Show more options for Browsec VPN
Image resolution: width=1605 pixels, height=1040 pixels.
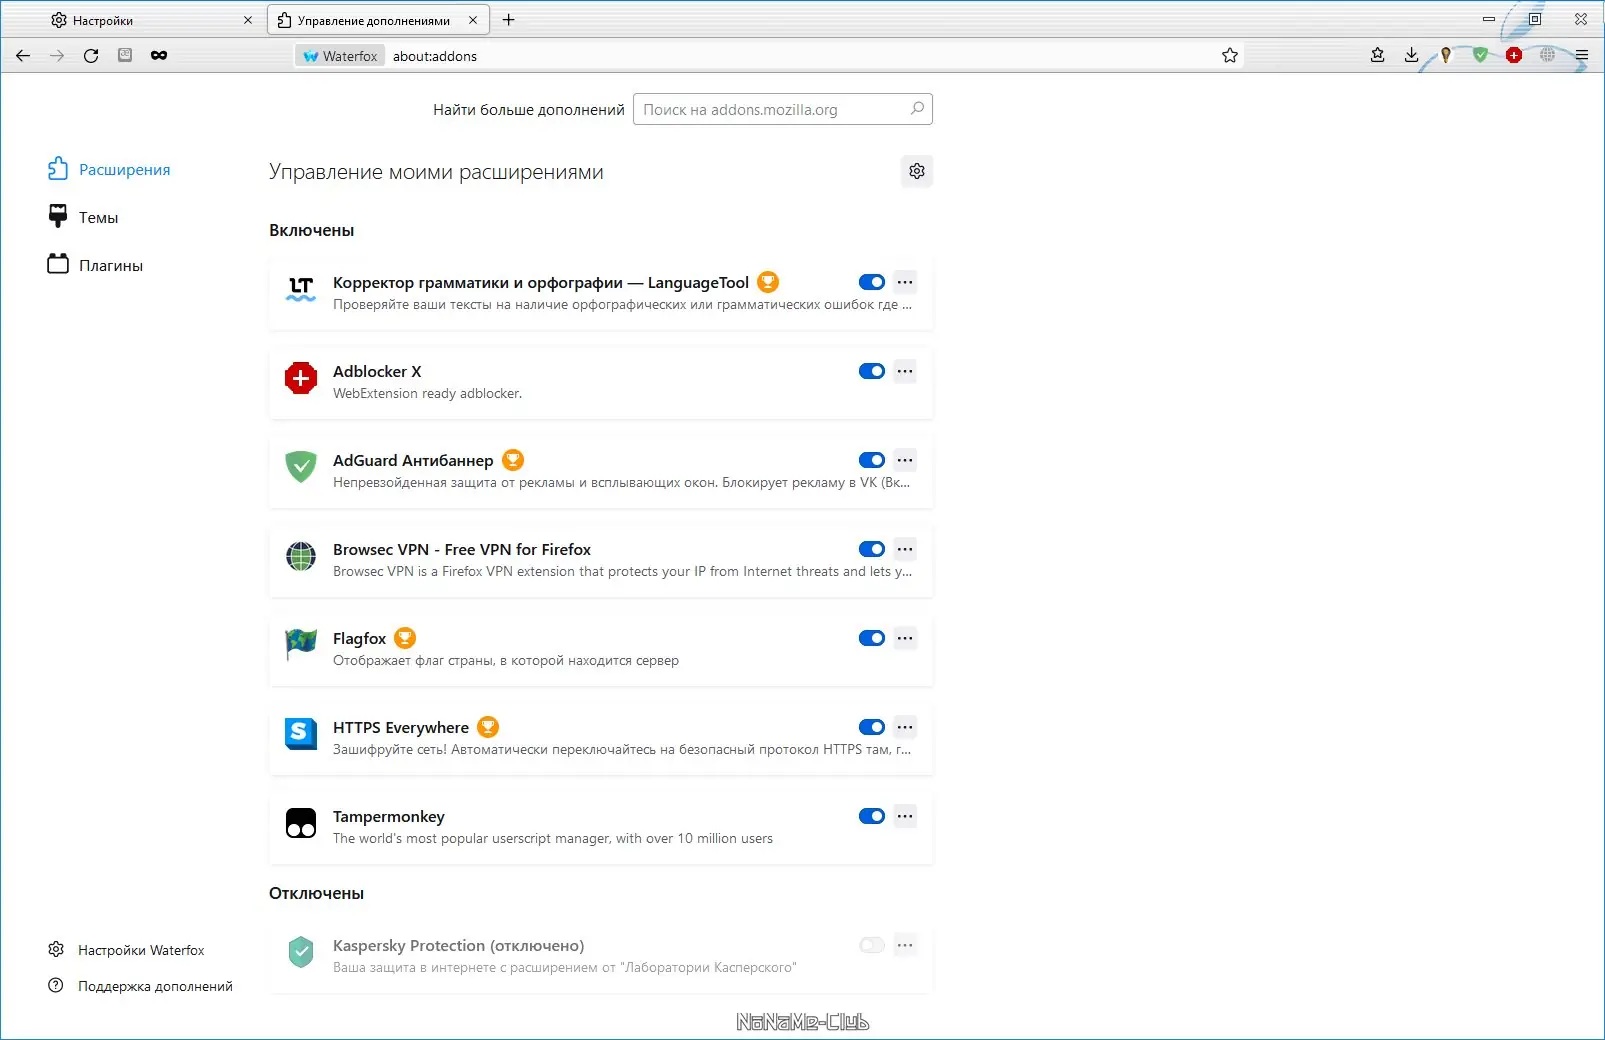905,549
